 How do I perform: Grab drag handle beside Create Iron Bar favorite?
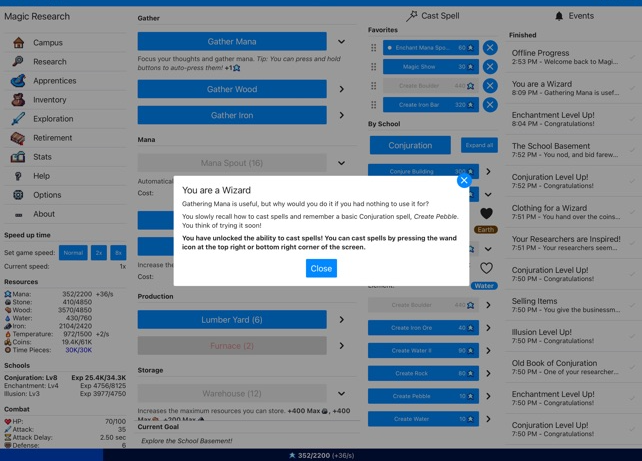[x=373, y=105]
